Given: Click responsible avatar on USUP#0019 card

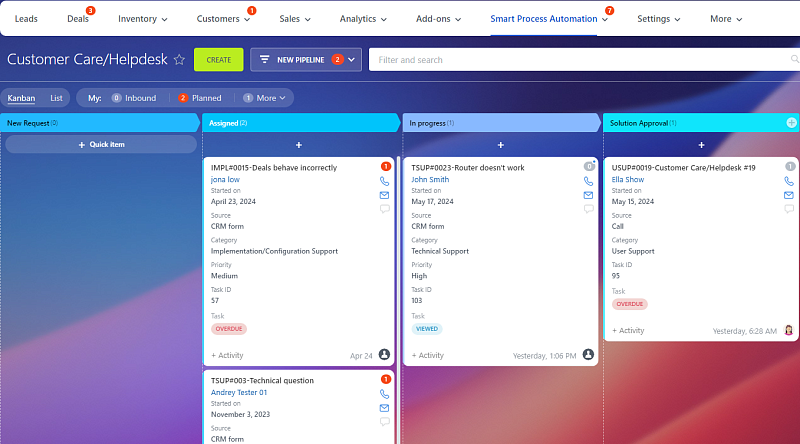Looking at the screenshot, I should 789,330.
